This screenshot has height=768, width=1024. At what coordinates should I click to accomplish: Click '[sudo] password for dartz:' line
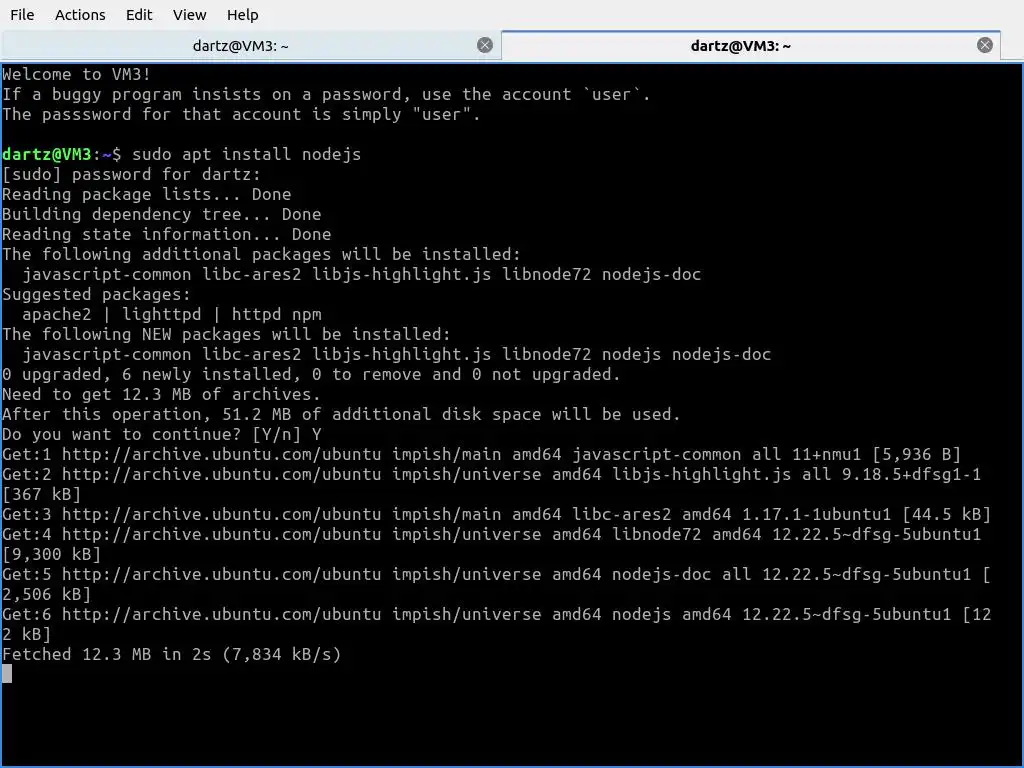coord(131,174)
